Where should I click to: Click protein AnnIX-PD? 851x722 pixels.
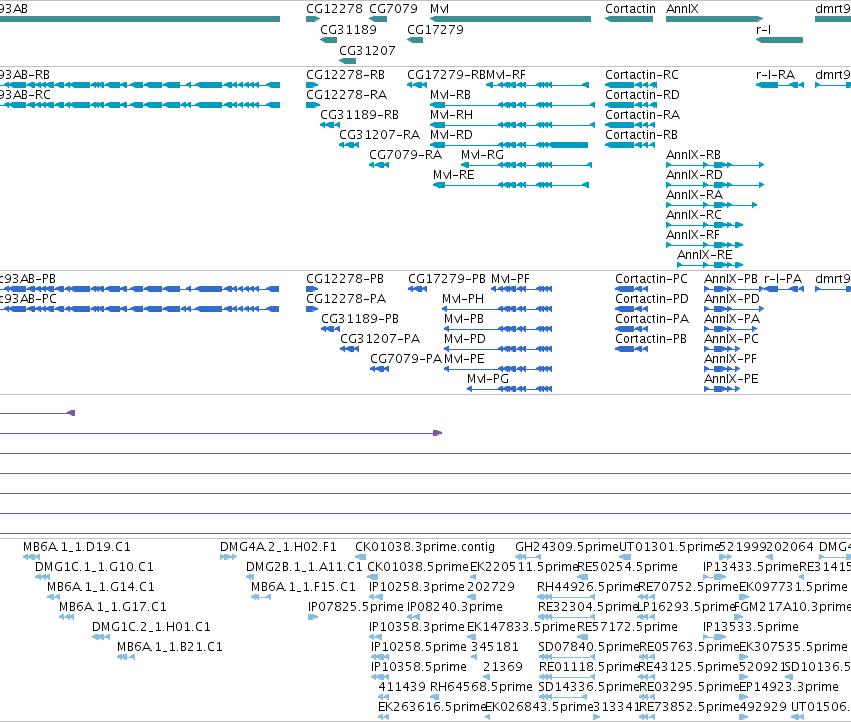pos(732,299)
